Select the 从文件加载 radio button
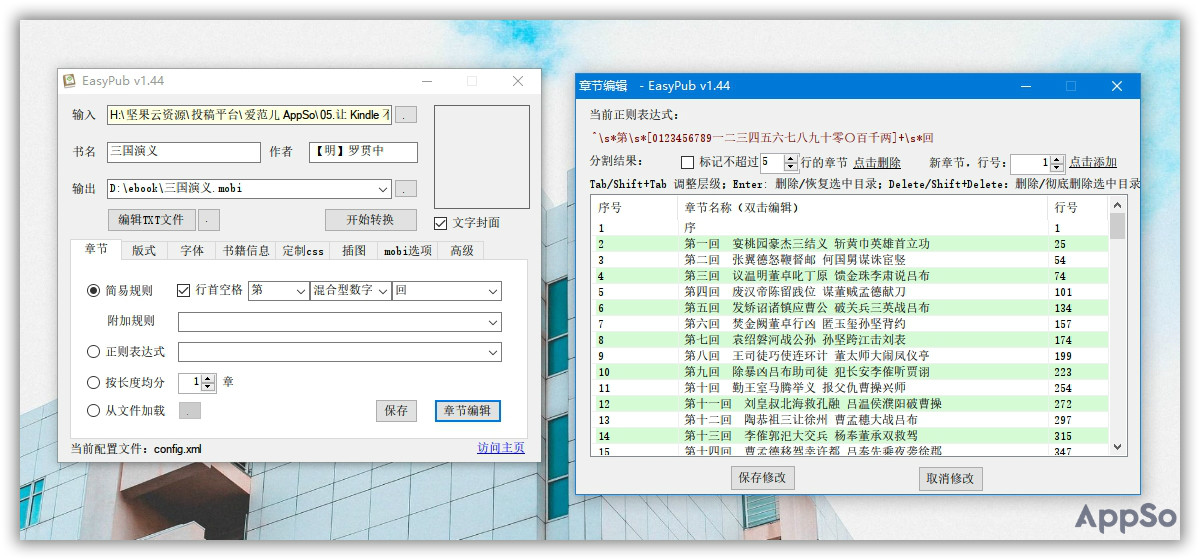The height and width of the screenshot is (560, 1200). point(94,410)
